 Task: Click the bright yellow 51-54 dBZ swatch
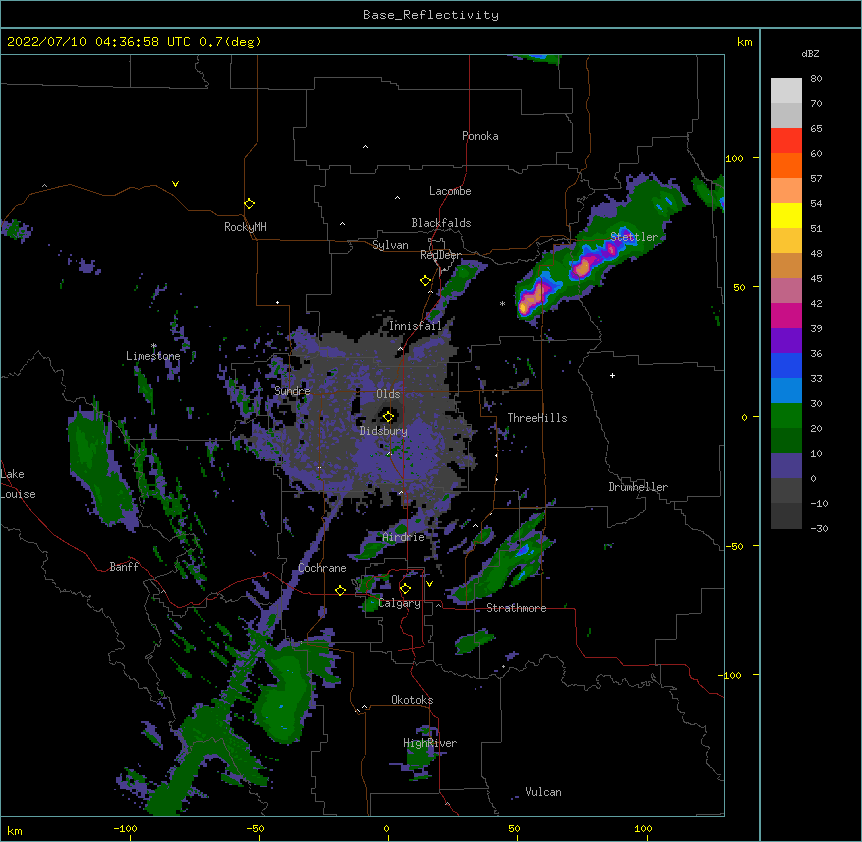tap(786, 215)
